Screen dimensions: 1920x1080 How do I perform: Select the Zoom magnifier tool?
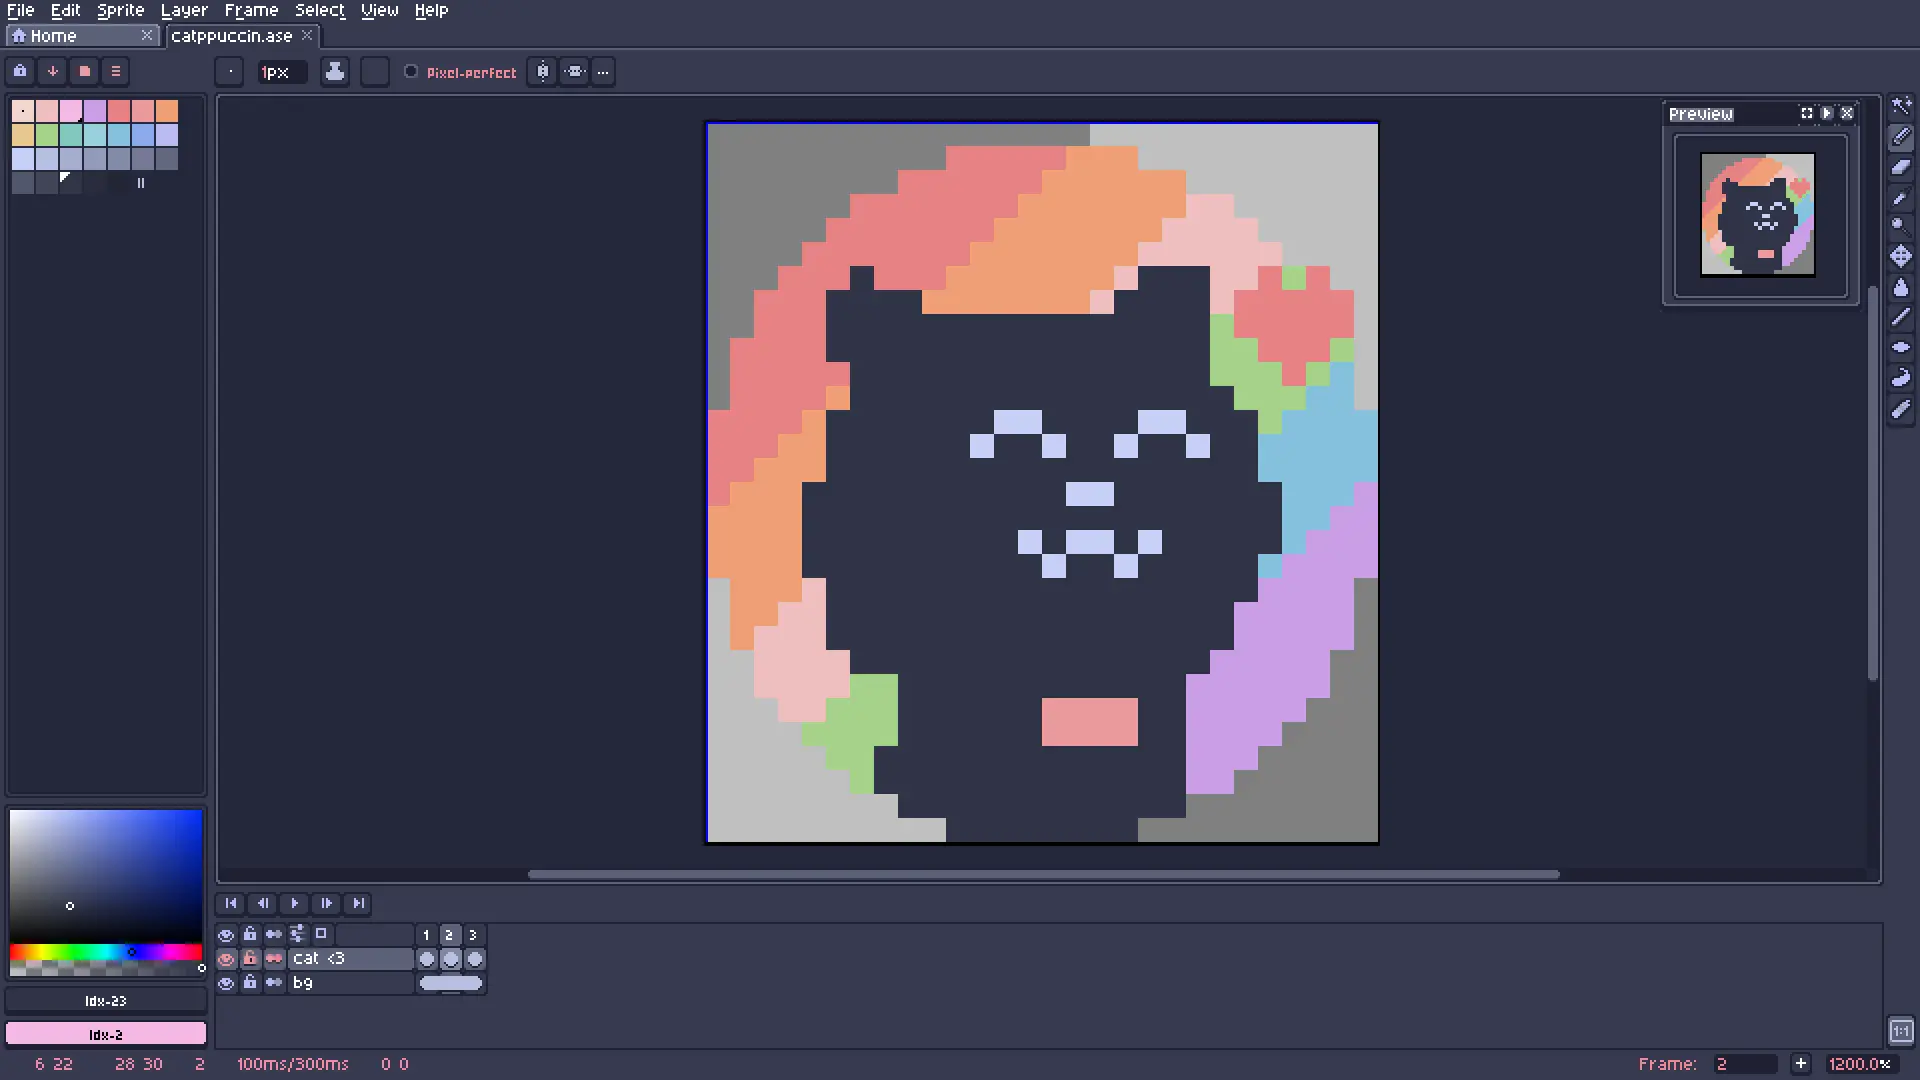tap(1901, 225)
